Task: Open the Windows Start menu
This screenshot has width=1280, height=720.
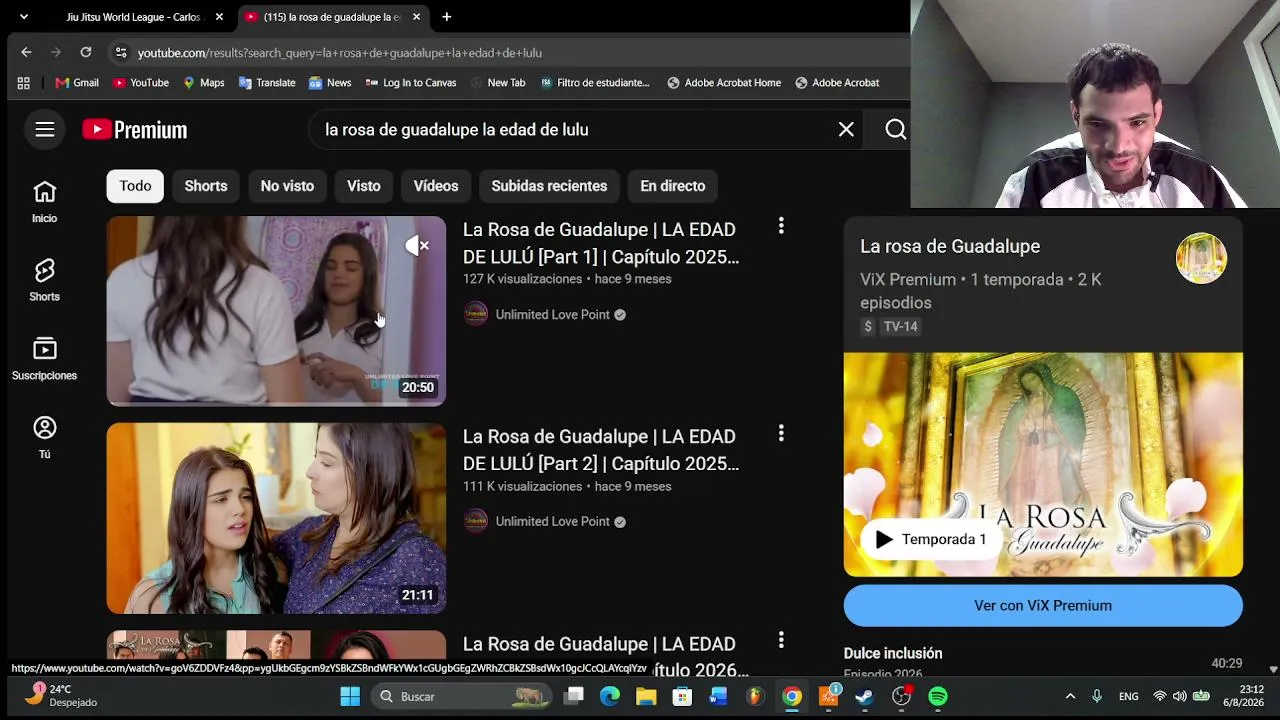Action: coord(350,696)
